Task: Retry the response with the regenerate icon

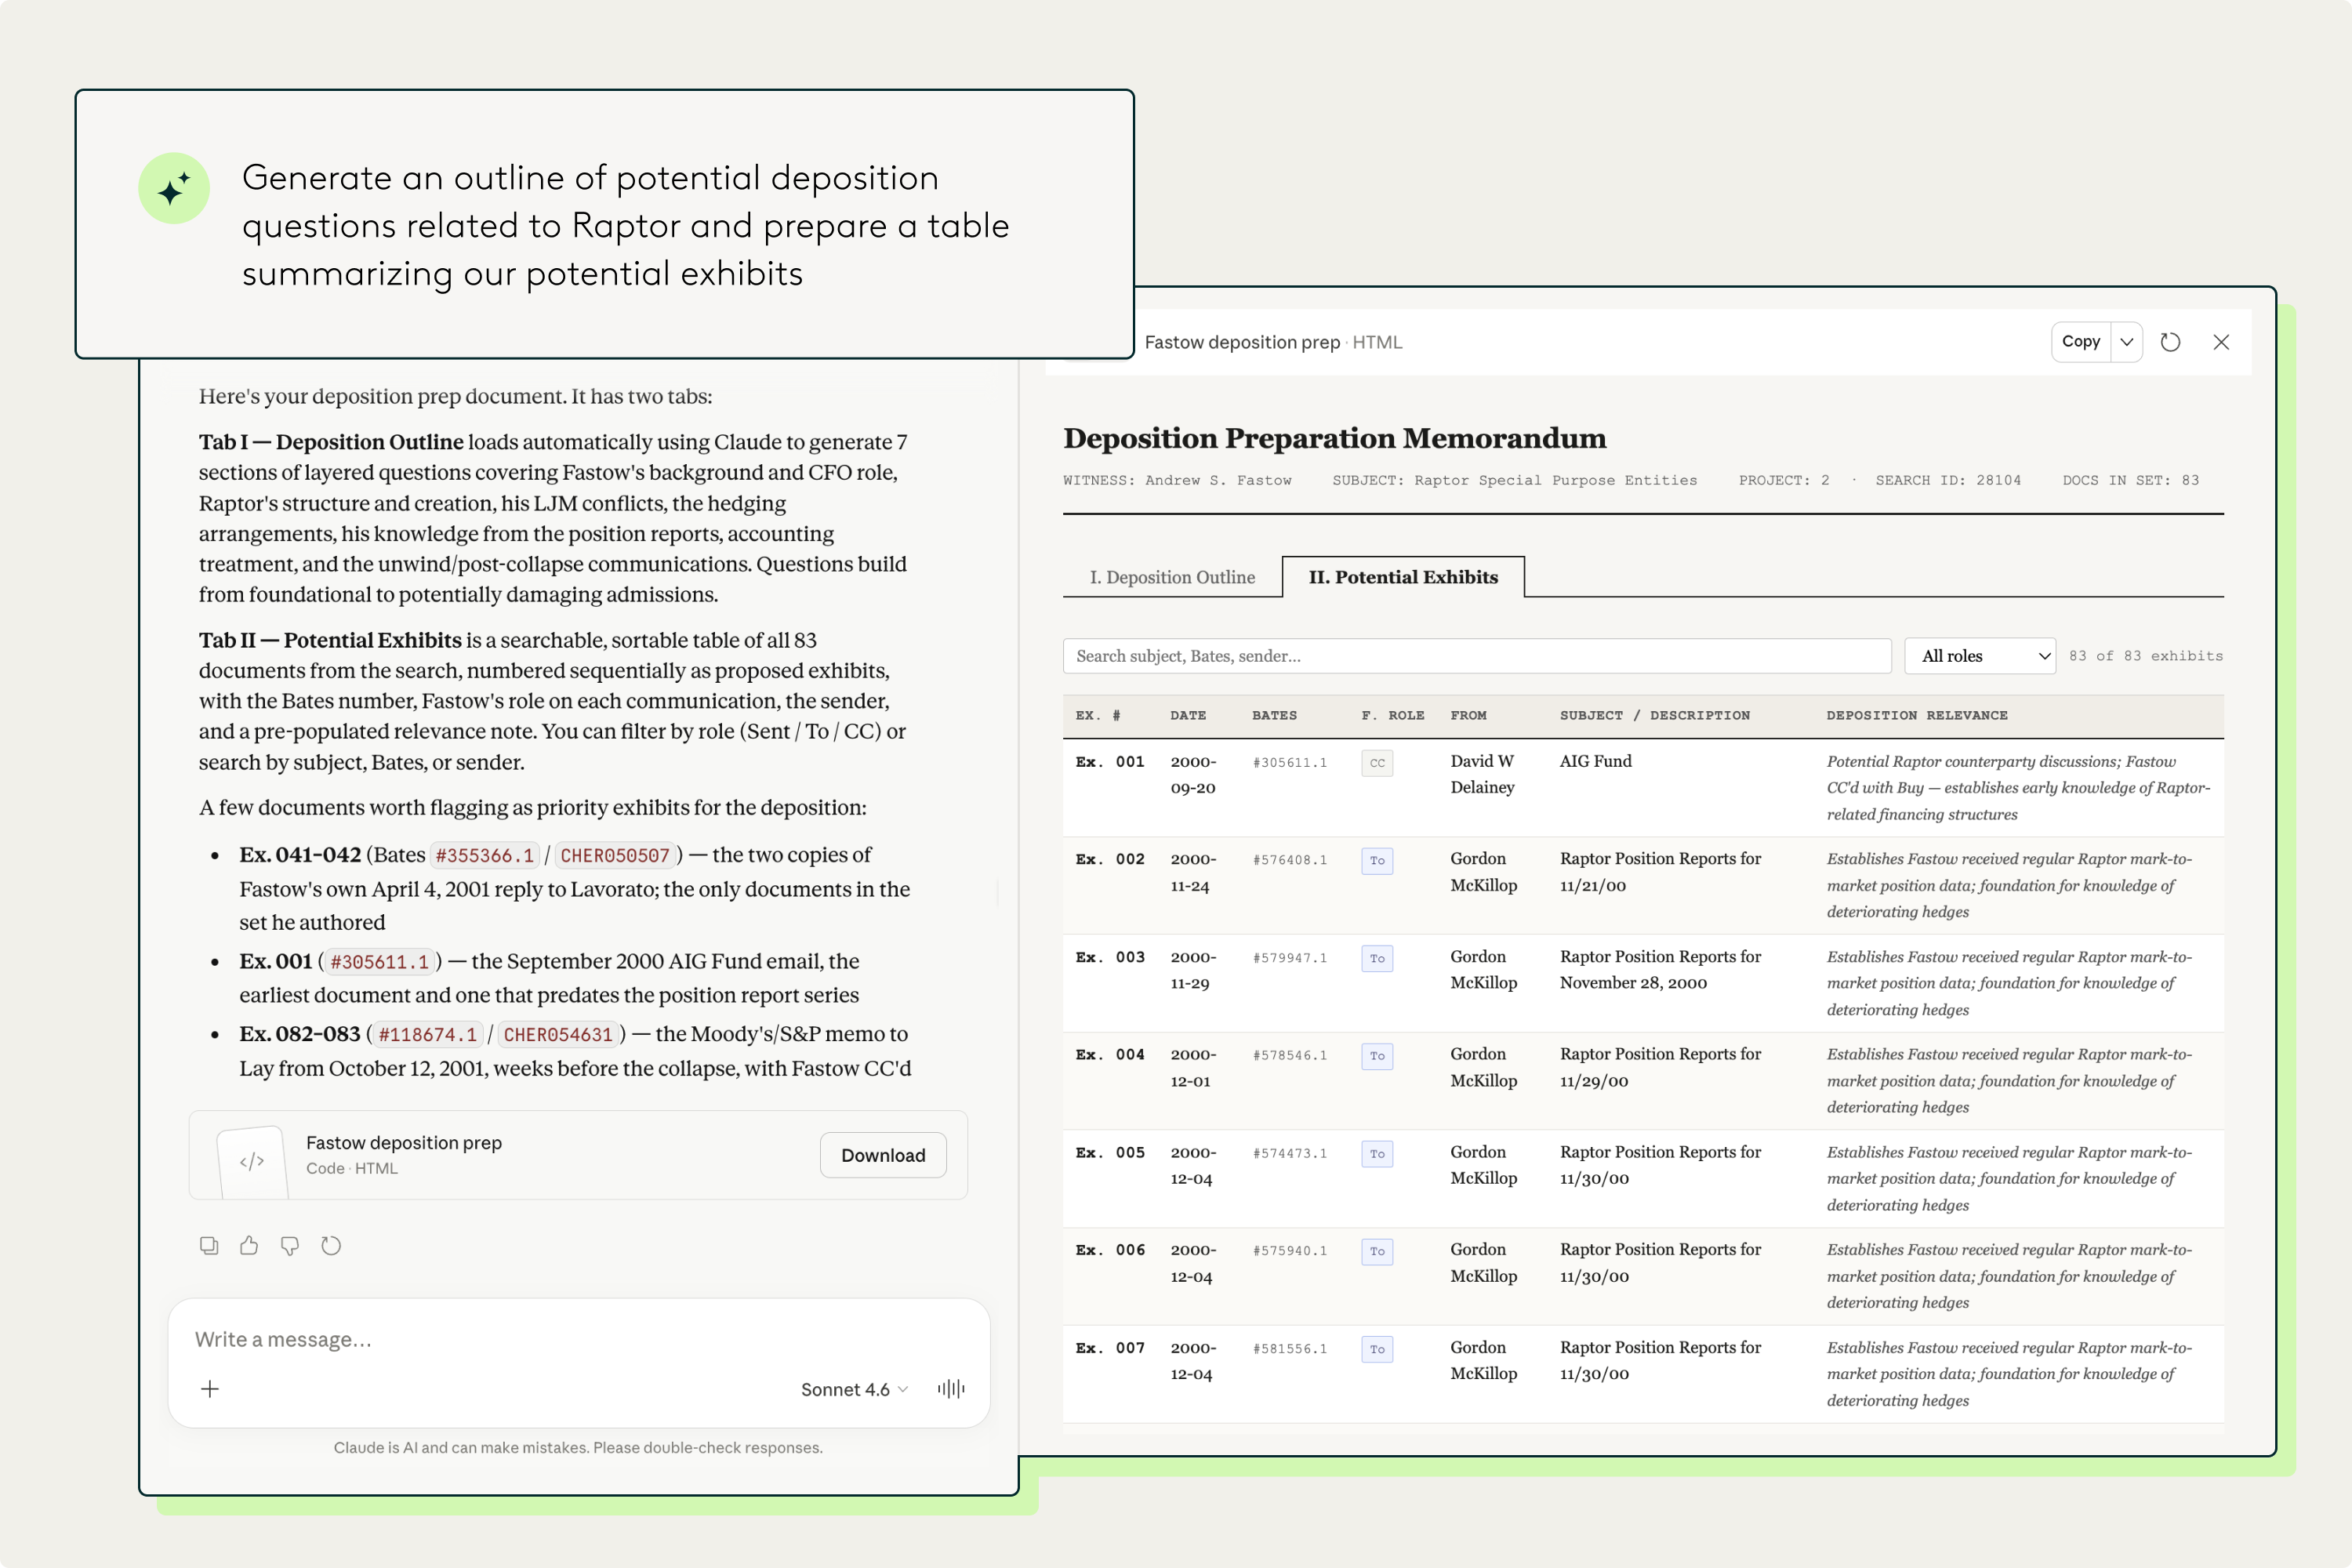Action: (331, 1245)
